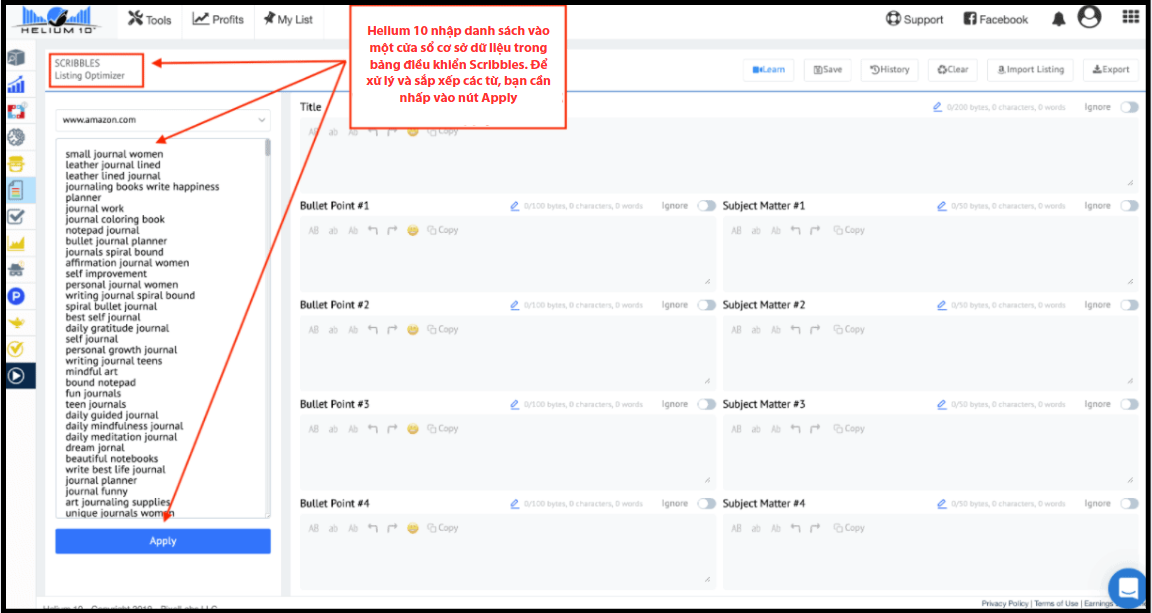Switch on Ignore for Subject Matter #4
The image size is (1152, 613).
pyautogui.click(x=1129, y=504)
